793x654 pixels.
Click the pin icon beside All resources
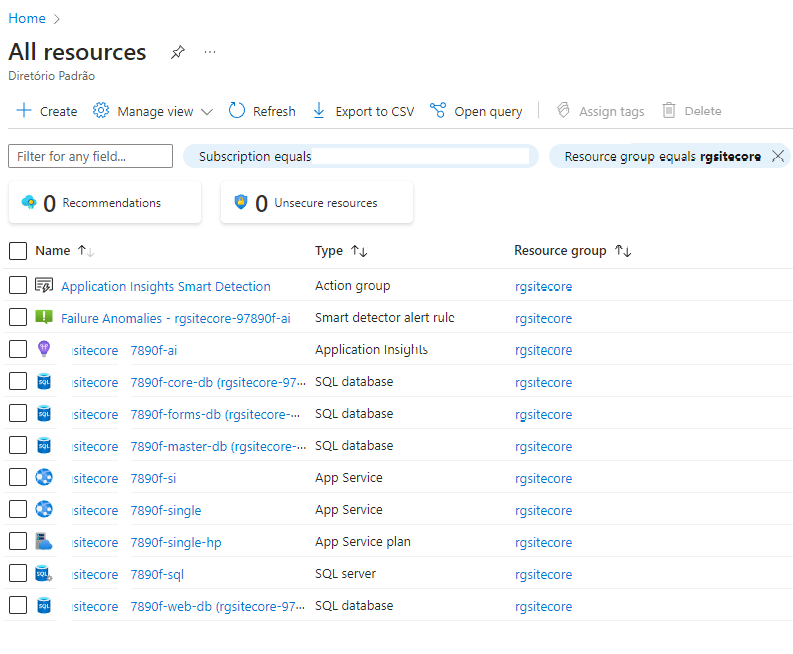177,53
